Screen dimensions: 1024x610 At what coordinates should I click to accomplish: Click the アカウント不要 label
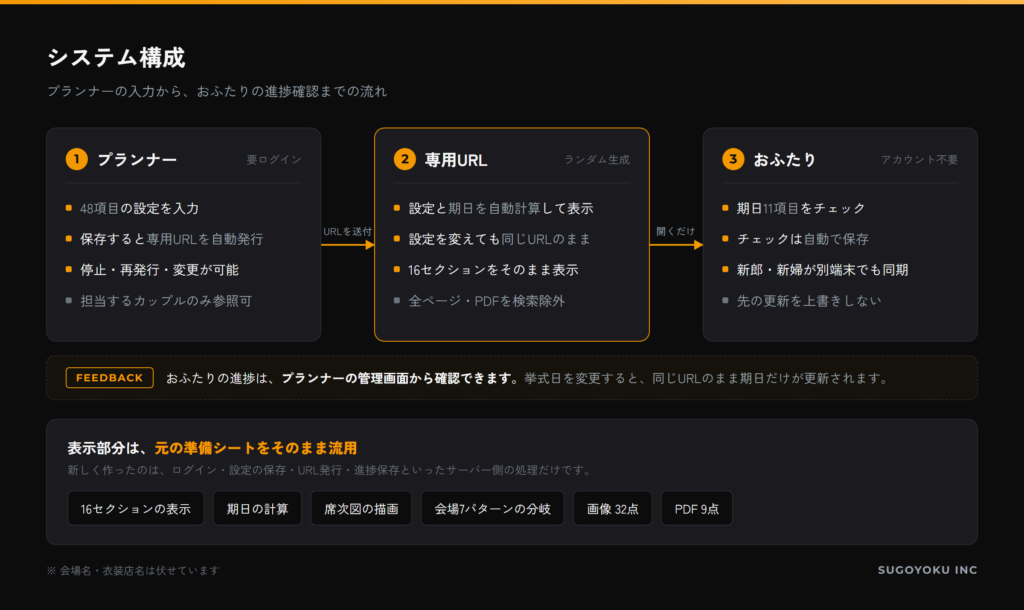click(x=920, y=159)
